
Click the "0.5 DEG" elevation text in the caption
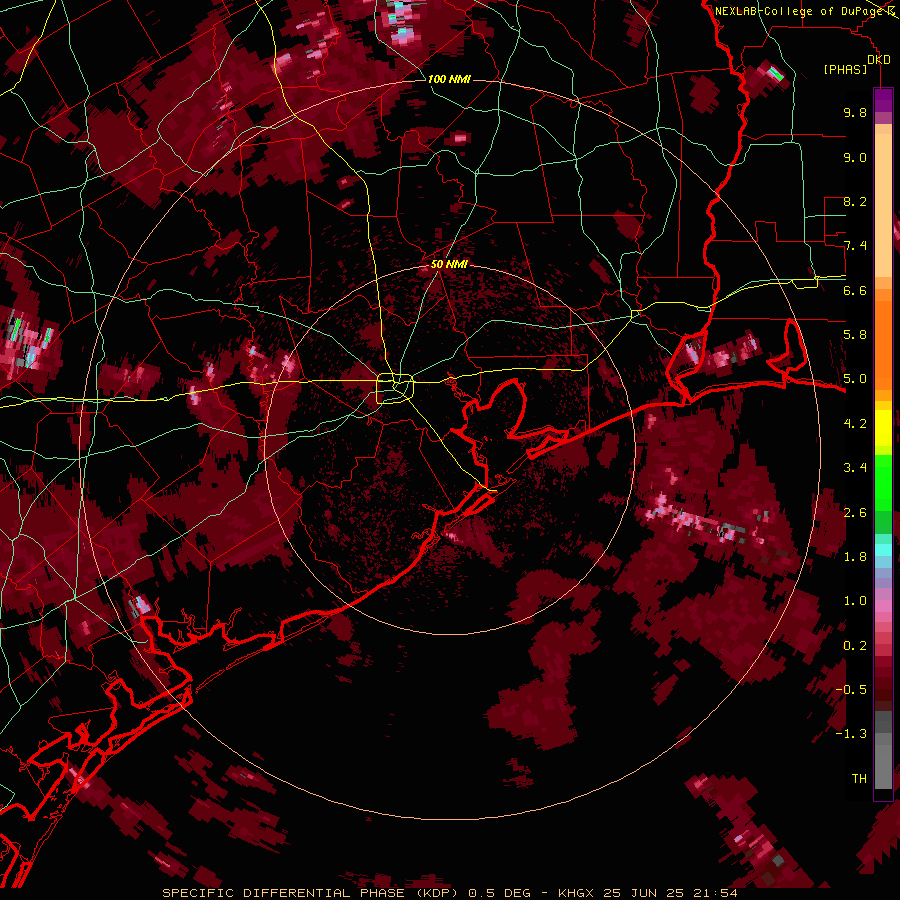pyautogui.click(x=499, y=893)
